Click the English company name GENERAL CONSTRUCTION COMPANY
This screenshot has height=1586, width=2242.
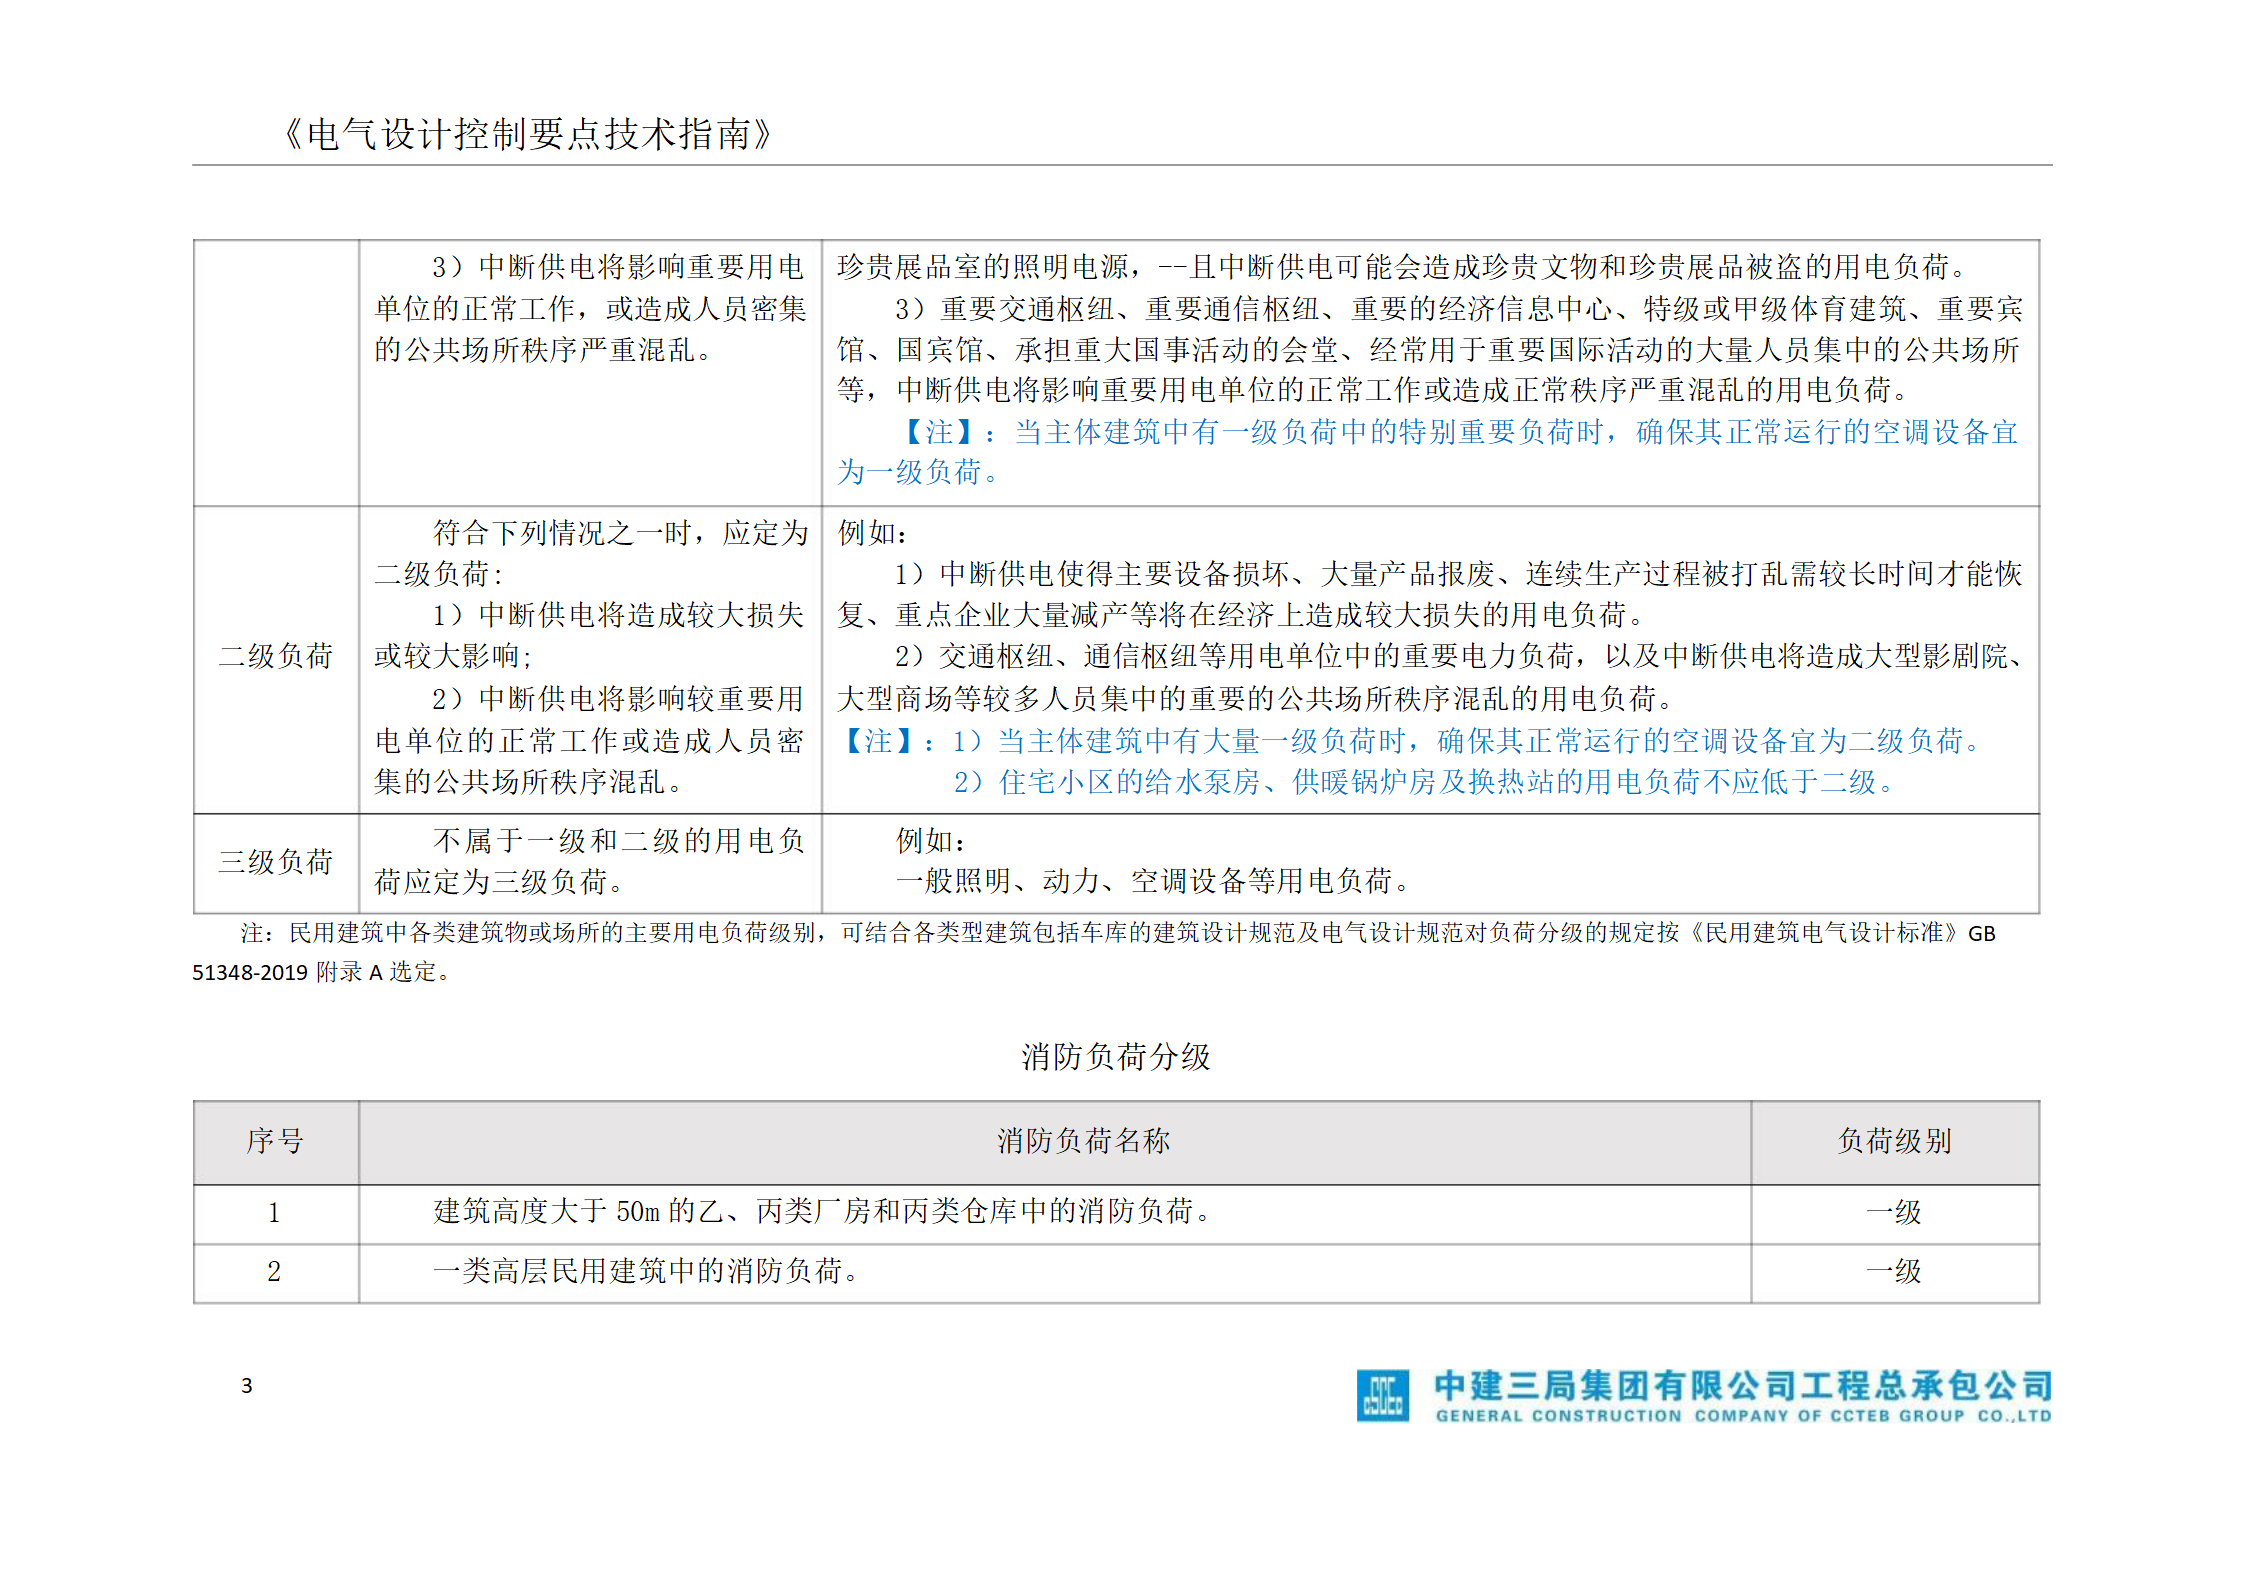point(1743,1416)
